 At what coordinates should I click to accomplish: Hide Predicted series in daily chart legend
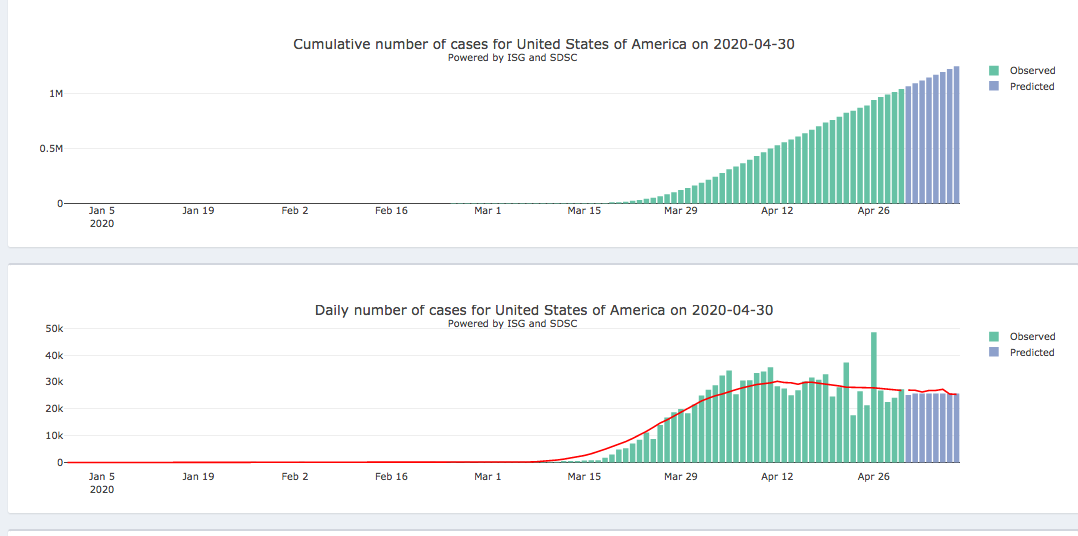coord(1032,353)
